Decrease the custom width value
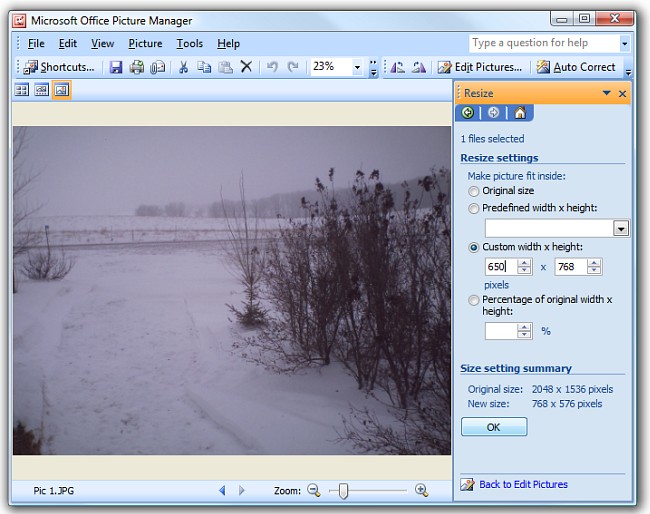The width and height of the screenshot is (650, 514). click(525, 270)
